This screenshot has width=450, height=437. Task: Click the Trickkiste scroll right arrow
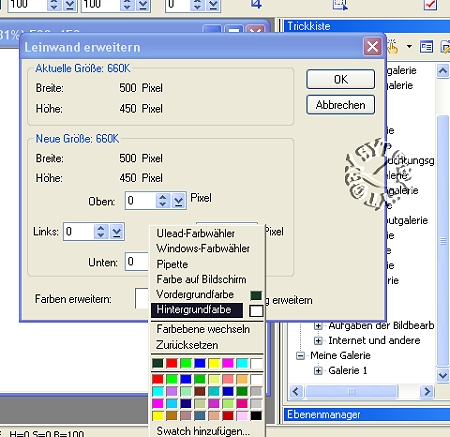pyautogui.click(x=427, y=391)
